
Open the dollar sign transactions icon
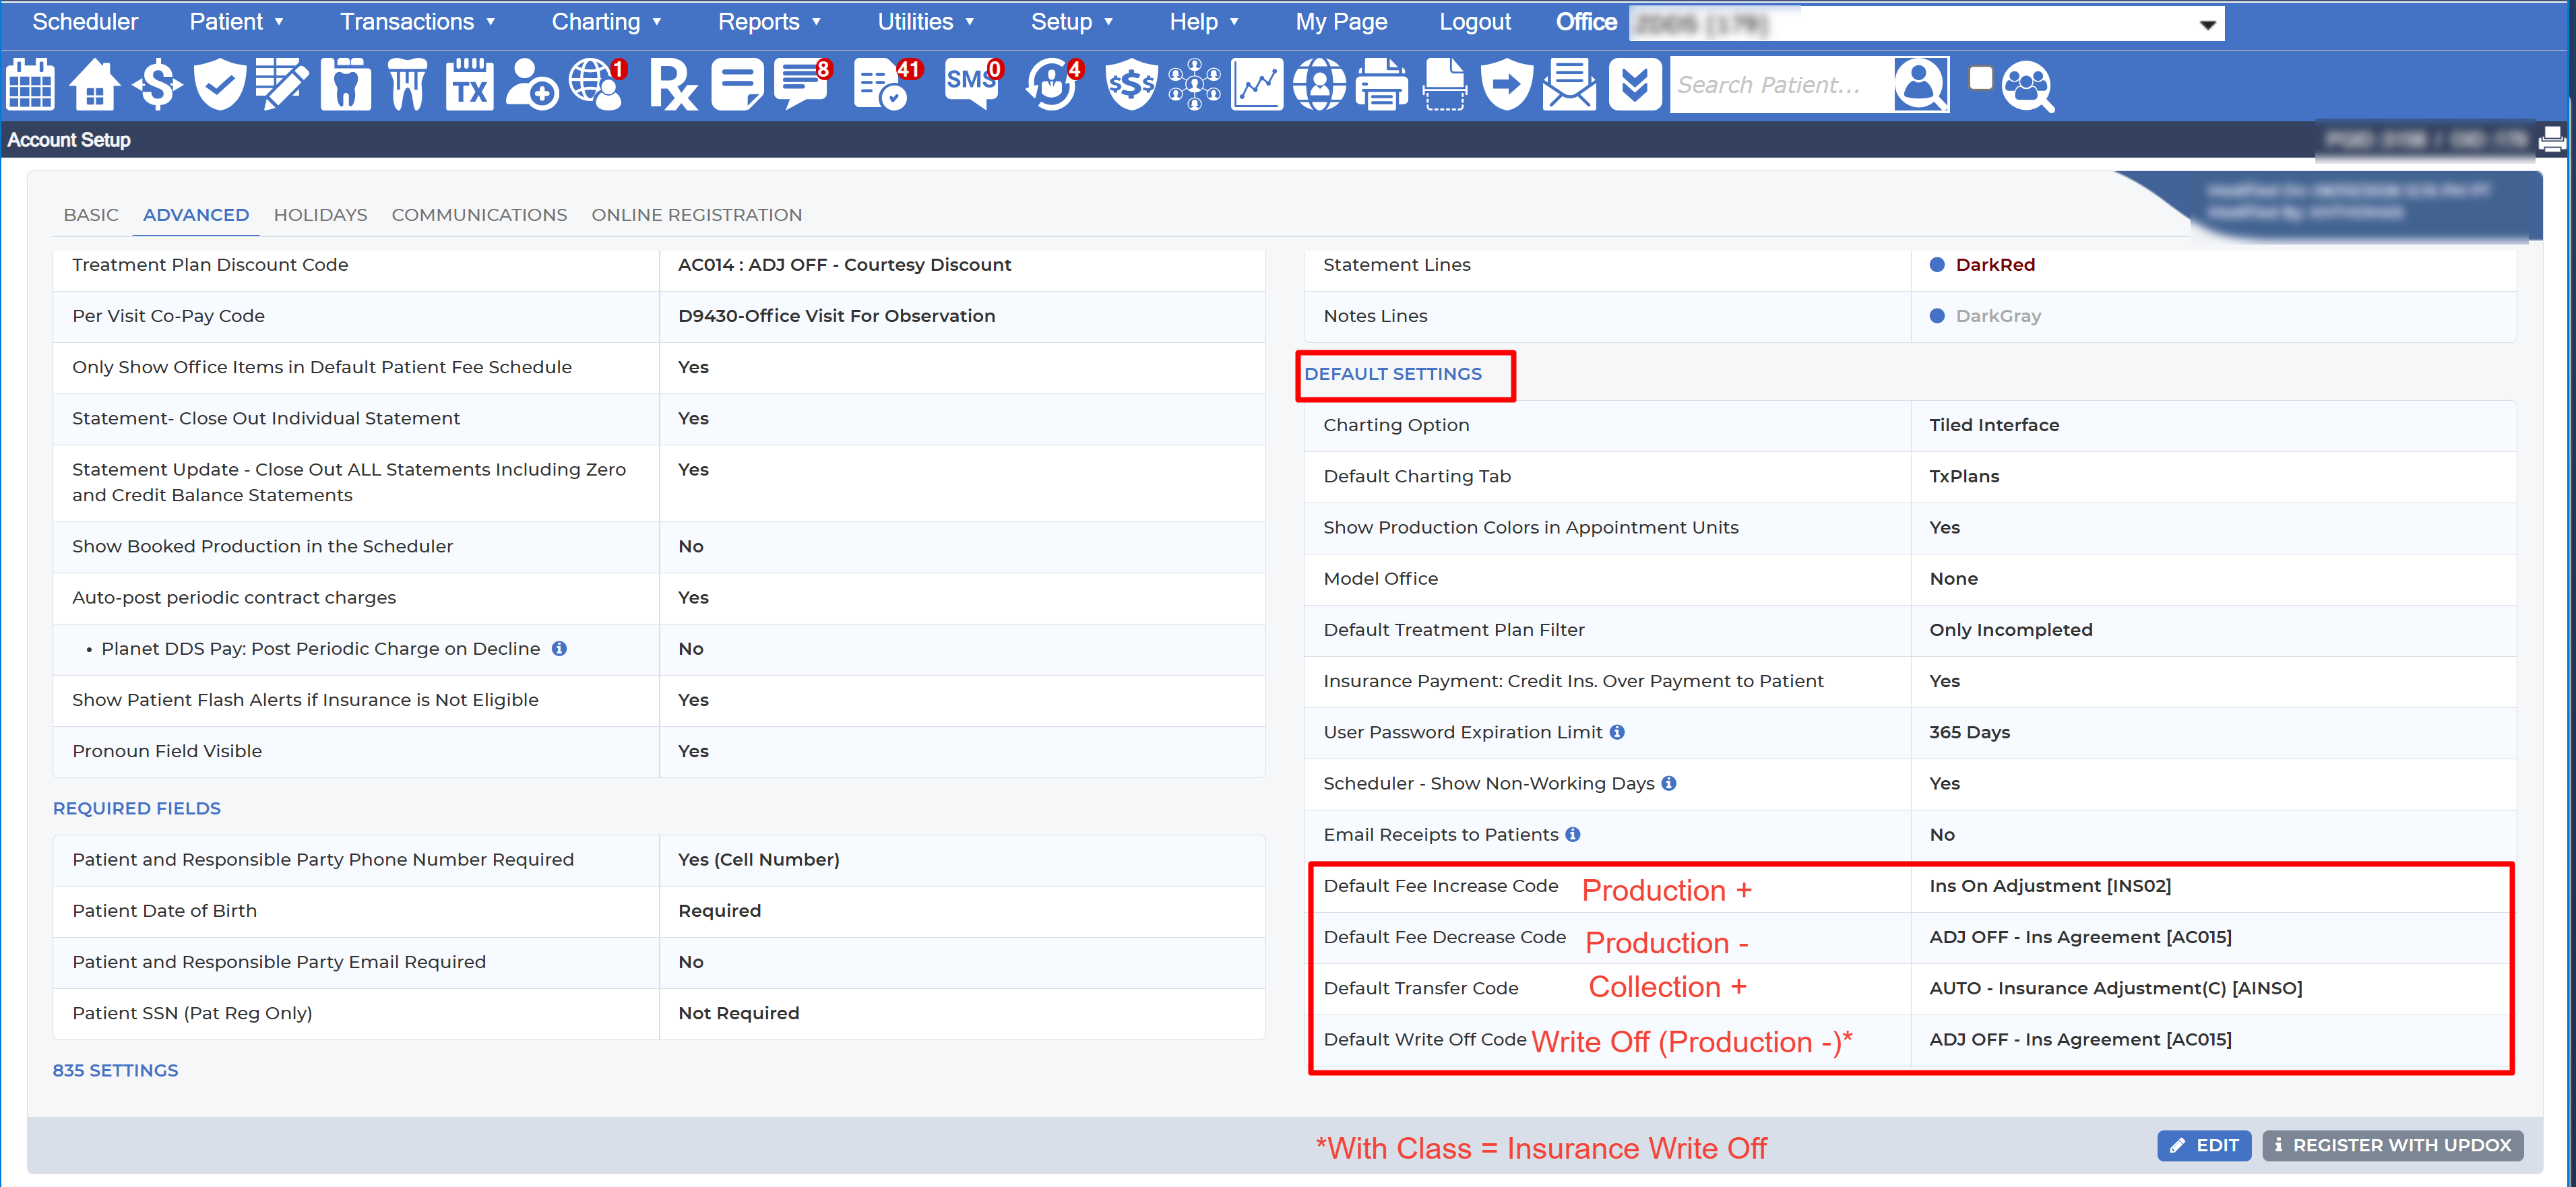(158, 85)
